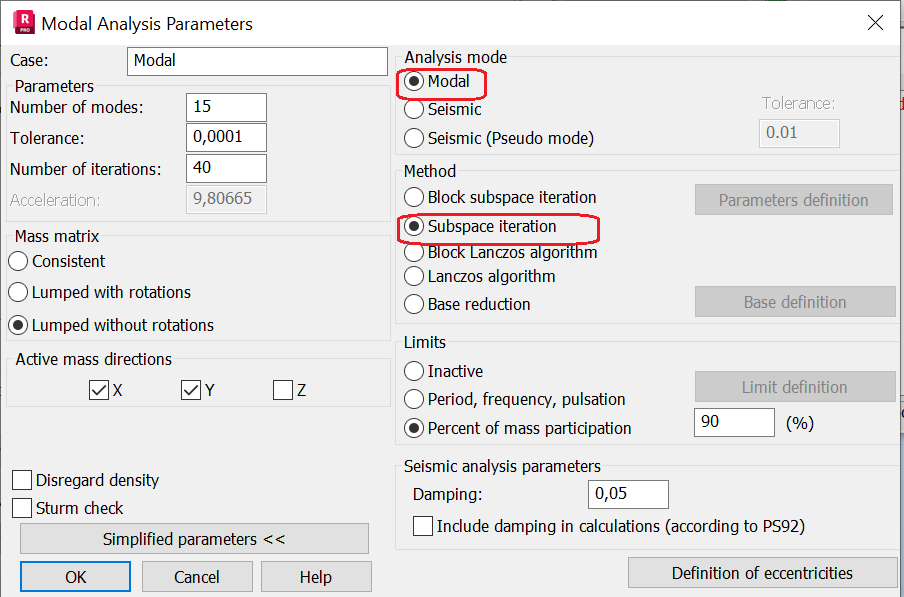The width and height of the screenshot is (904, 597).
Task: Uncheck the X active mass direction
Action: (x=99, y=391)
